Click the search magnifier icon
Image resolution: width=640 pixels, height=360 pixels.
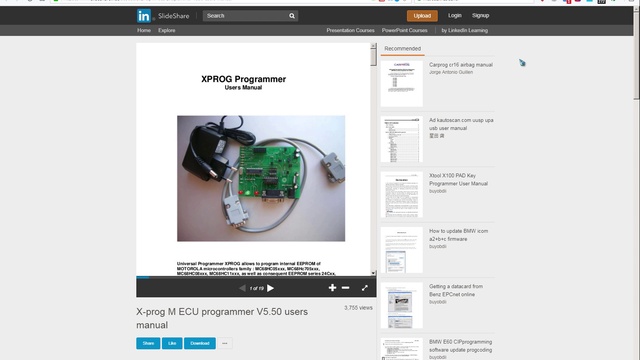(x=292, y=16)
